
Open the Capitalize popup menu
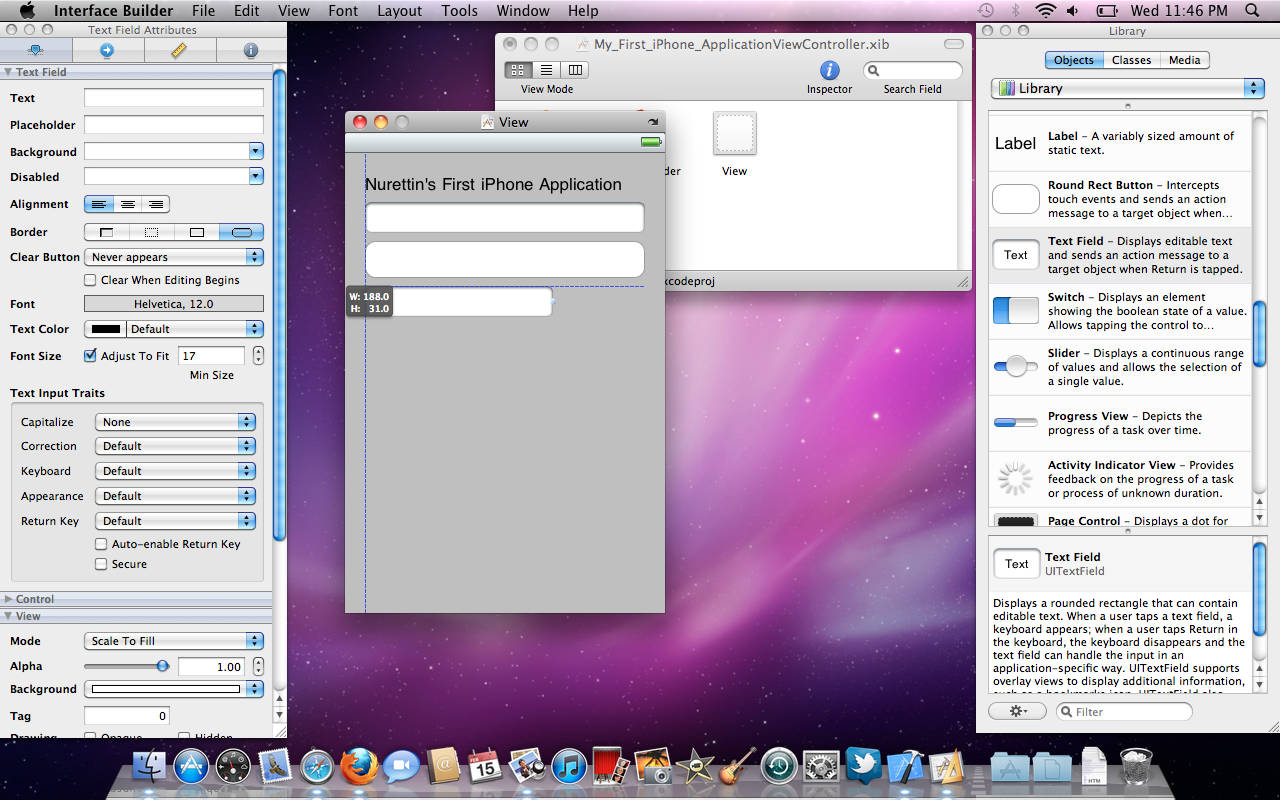point(176,422)
